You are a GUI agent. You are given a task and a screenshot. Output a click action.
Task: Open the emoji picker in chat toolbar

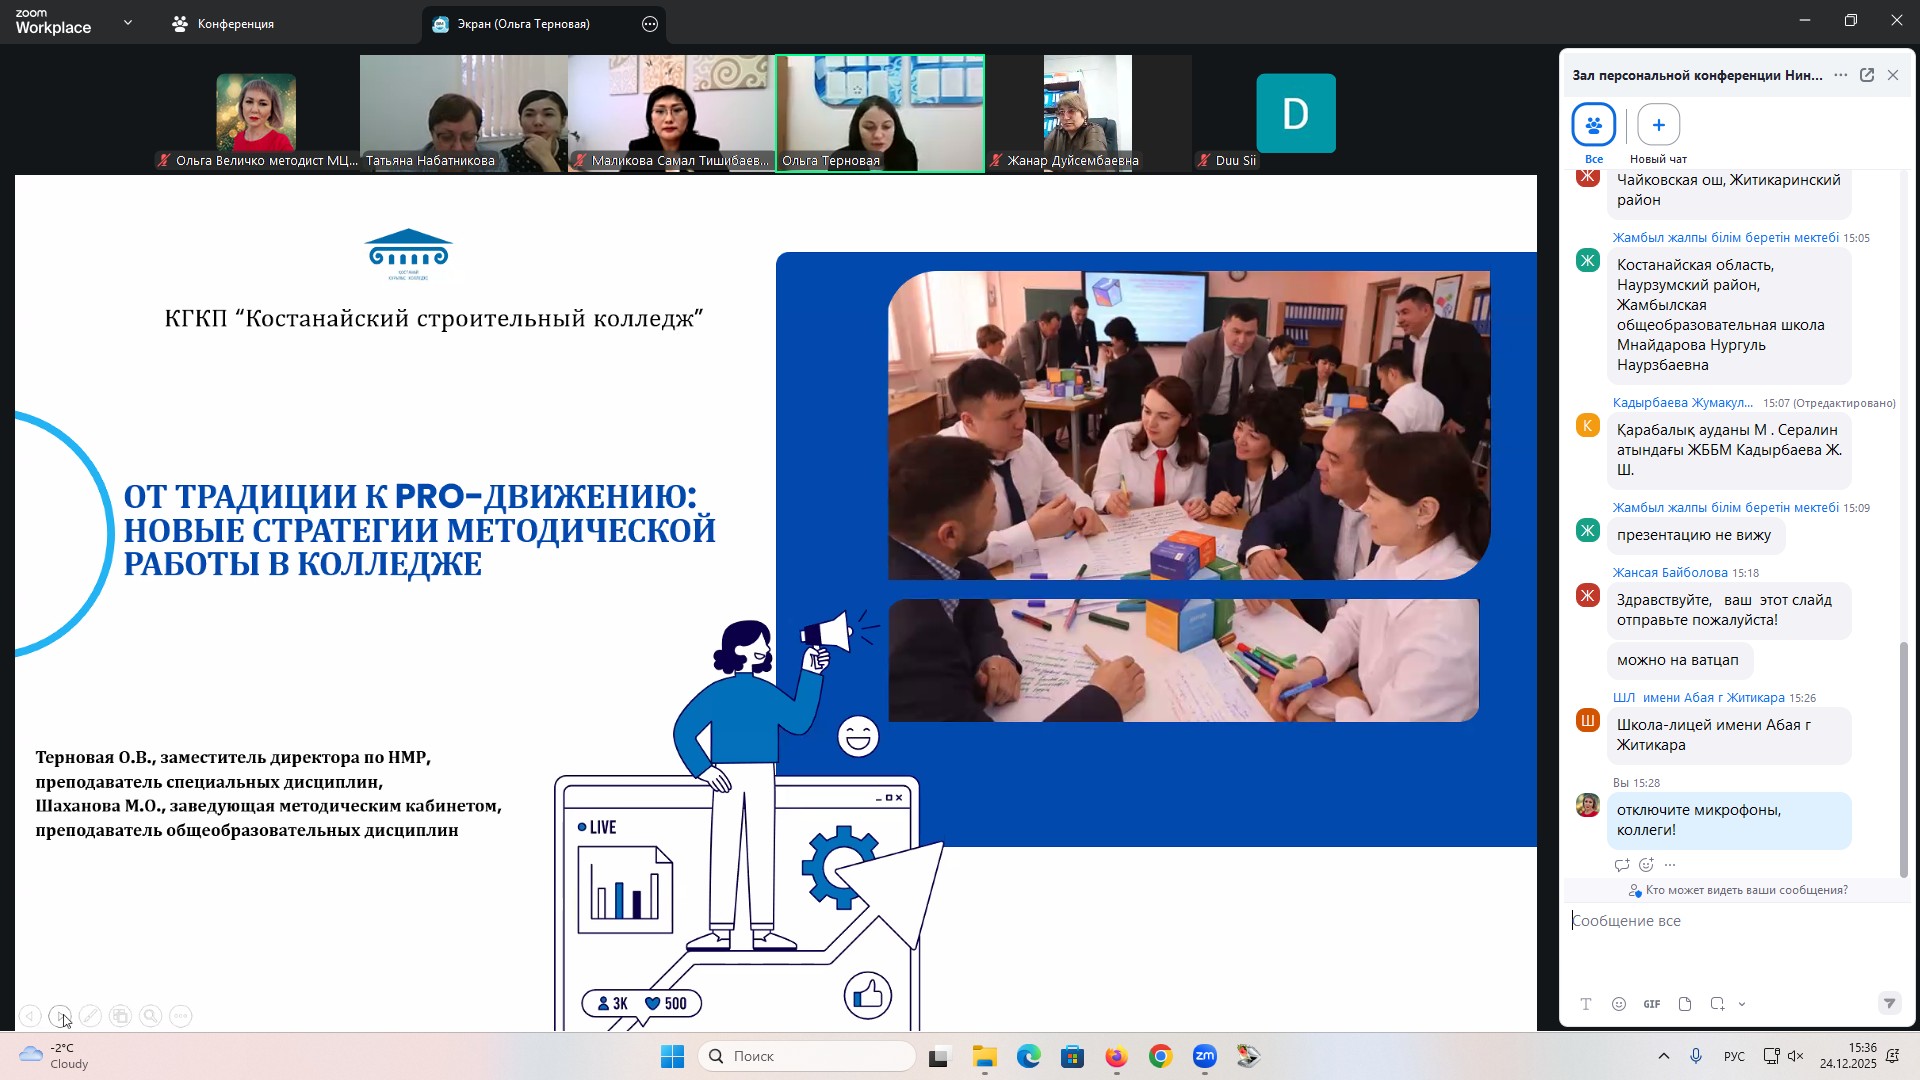(x=1619, y=1005)
